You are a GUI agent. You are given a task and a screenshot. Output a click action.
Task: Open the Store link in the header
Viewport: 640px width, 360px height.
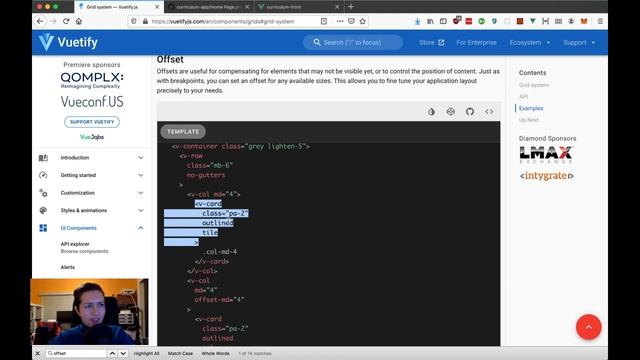pyautogui.click(x=431, y=42)
